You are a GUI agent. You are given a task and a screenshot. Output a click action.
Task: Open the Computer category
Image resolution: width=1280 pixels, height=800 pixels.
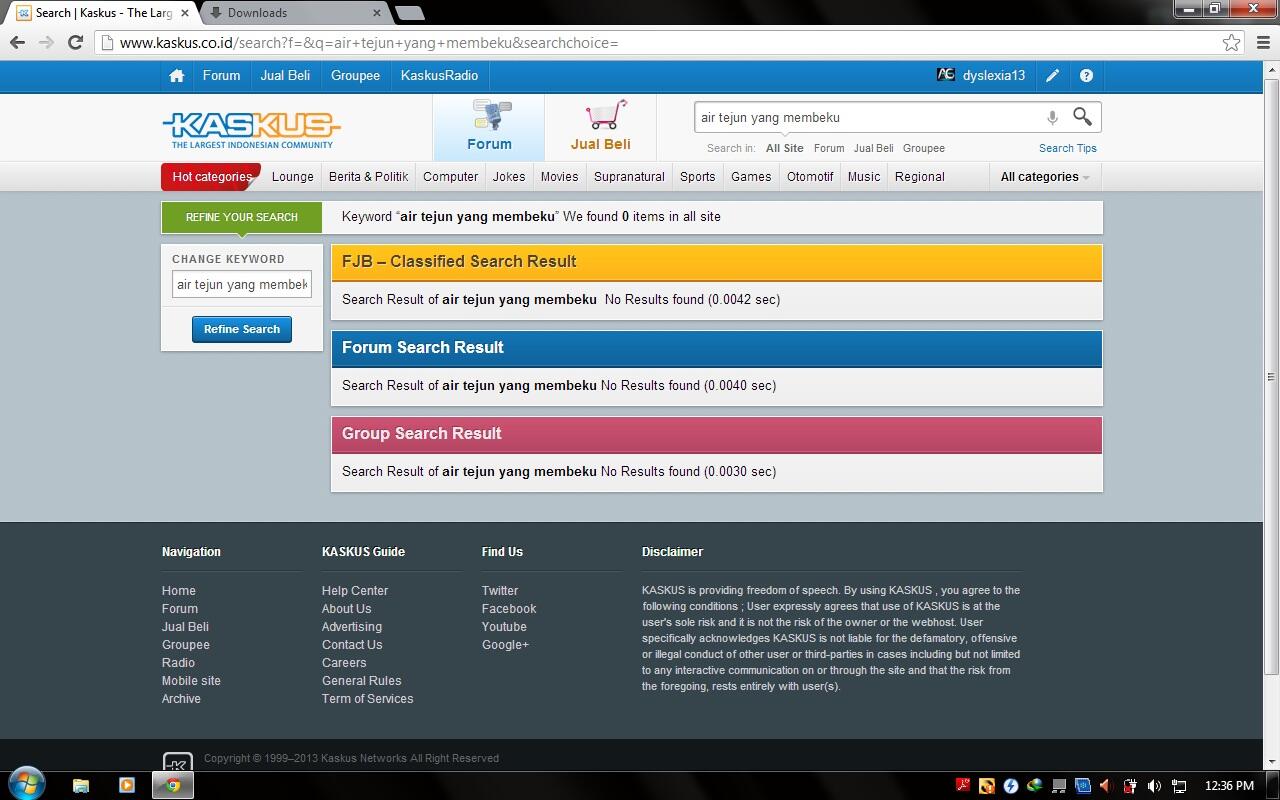[450, 177]
